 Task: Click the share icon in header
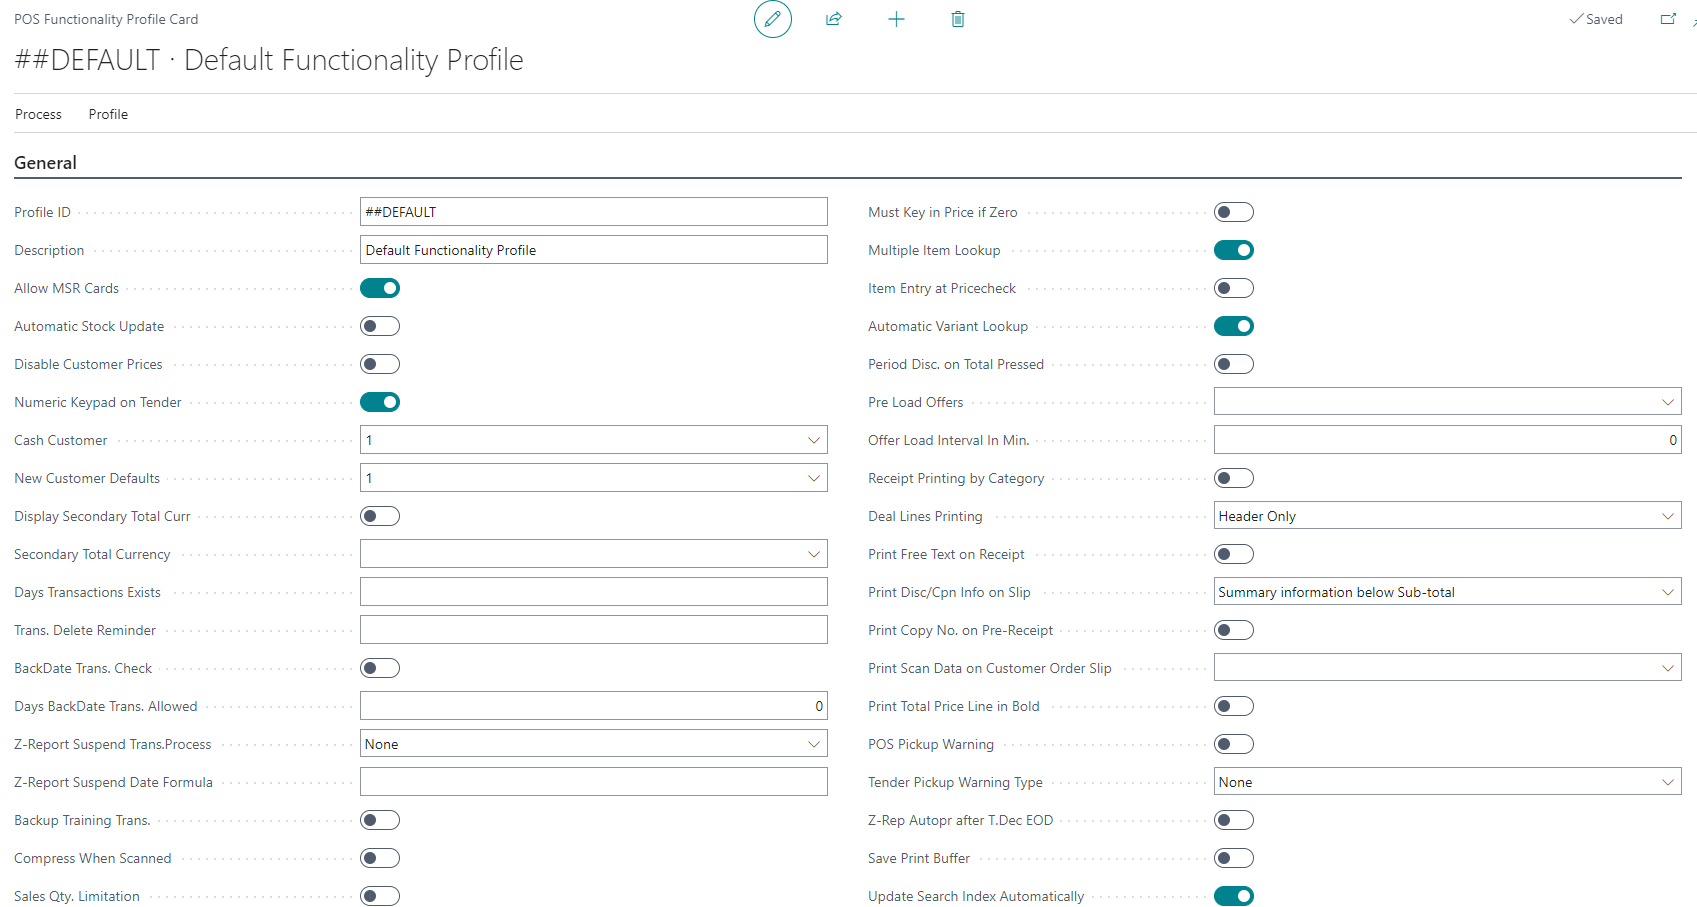pyautogui.click(x=834, y=19)
